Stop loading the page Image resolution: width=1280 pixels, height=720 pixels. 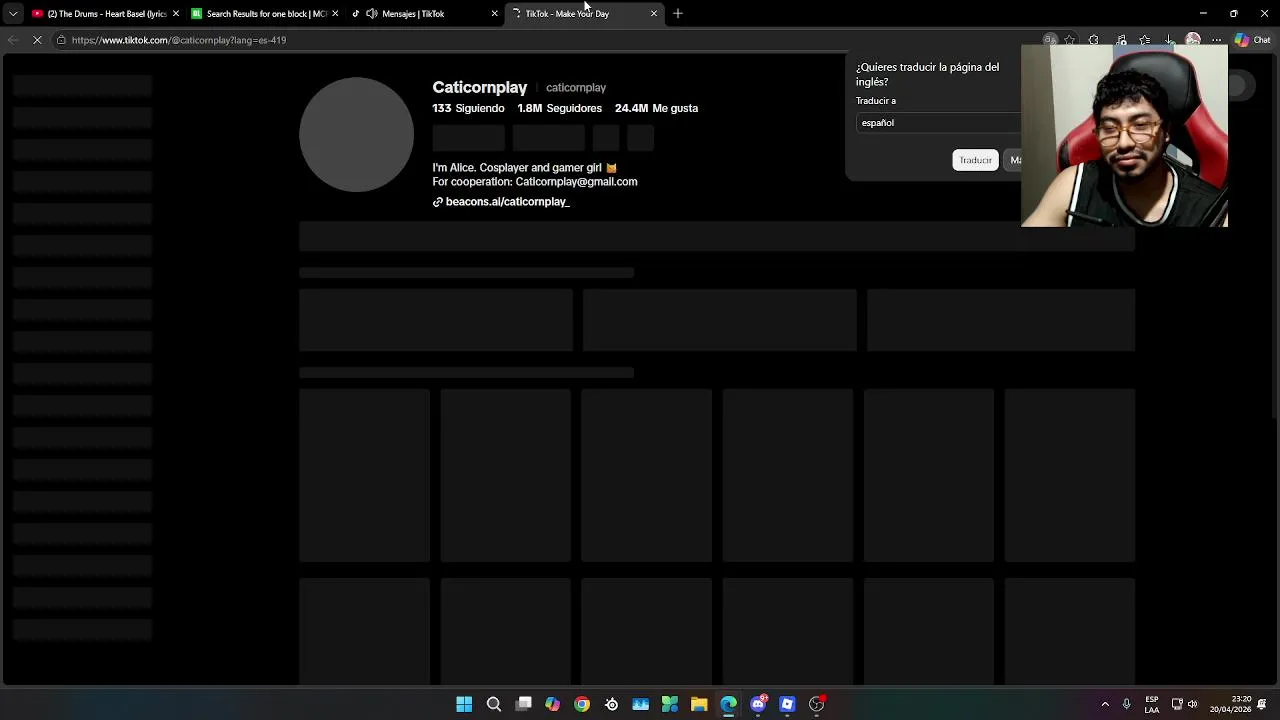[x=37, y=40]
